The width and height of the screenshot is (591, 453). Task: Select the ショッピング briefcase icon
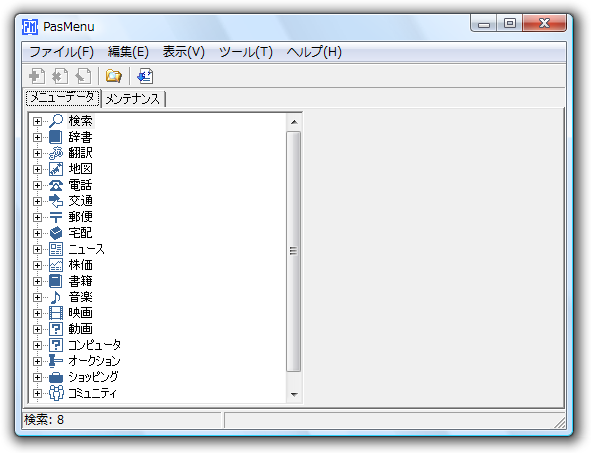click(x=56, y=377)
